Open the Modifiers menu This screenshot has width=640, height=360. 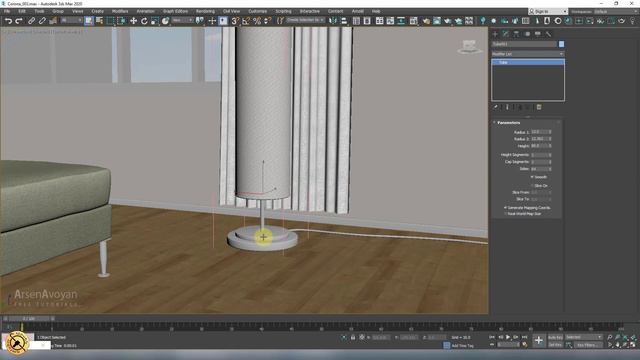pyautogui.click(x=120, y=11)
